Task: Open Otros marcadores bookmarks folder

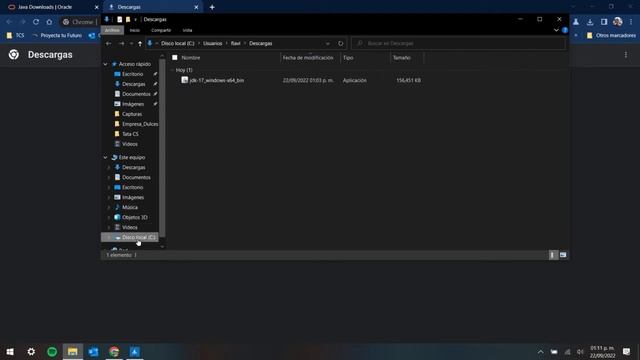Action: (x=611, y=36)
